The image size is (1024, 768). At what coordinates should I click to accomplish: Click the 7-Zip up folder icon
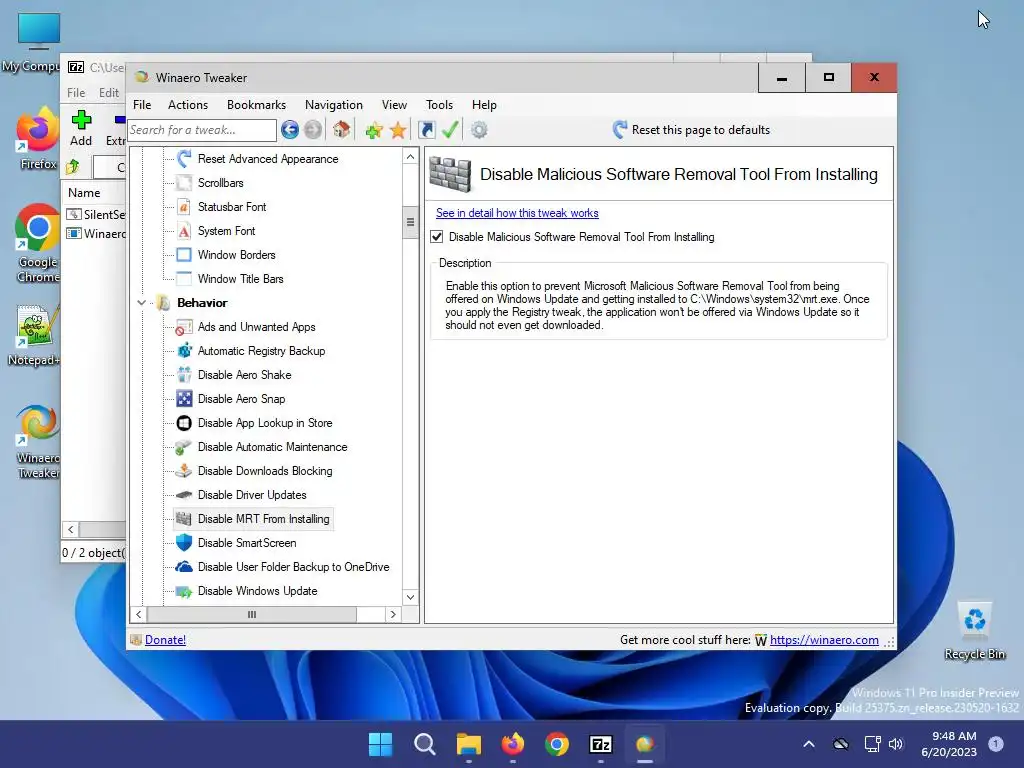coord(72,167)
